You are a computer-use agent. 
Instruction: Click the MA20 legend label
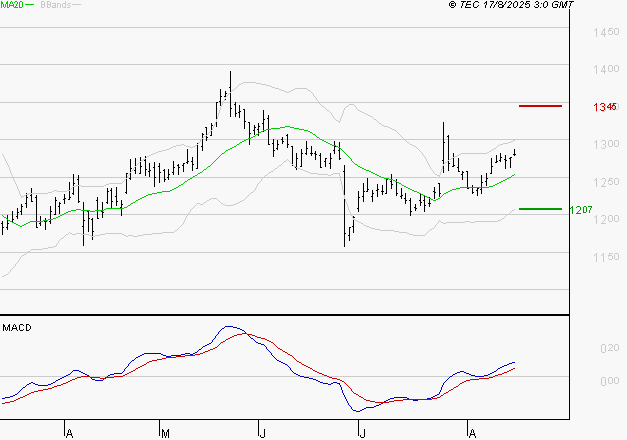coord(11,5)
